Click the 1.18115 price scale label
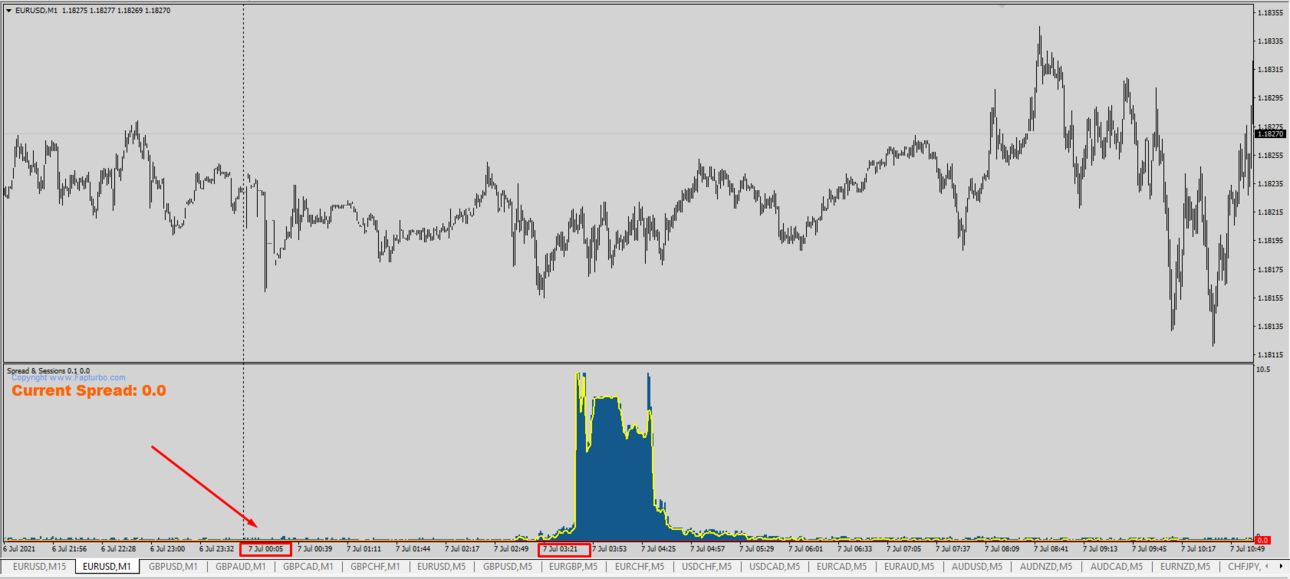 [1270, 354]
